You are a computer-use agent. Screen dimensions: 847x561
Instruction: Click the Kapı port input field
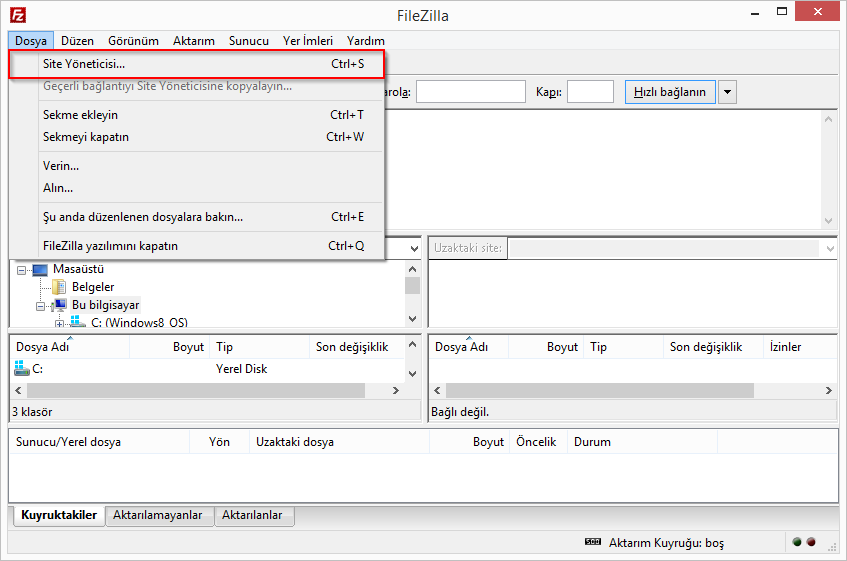590,92
